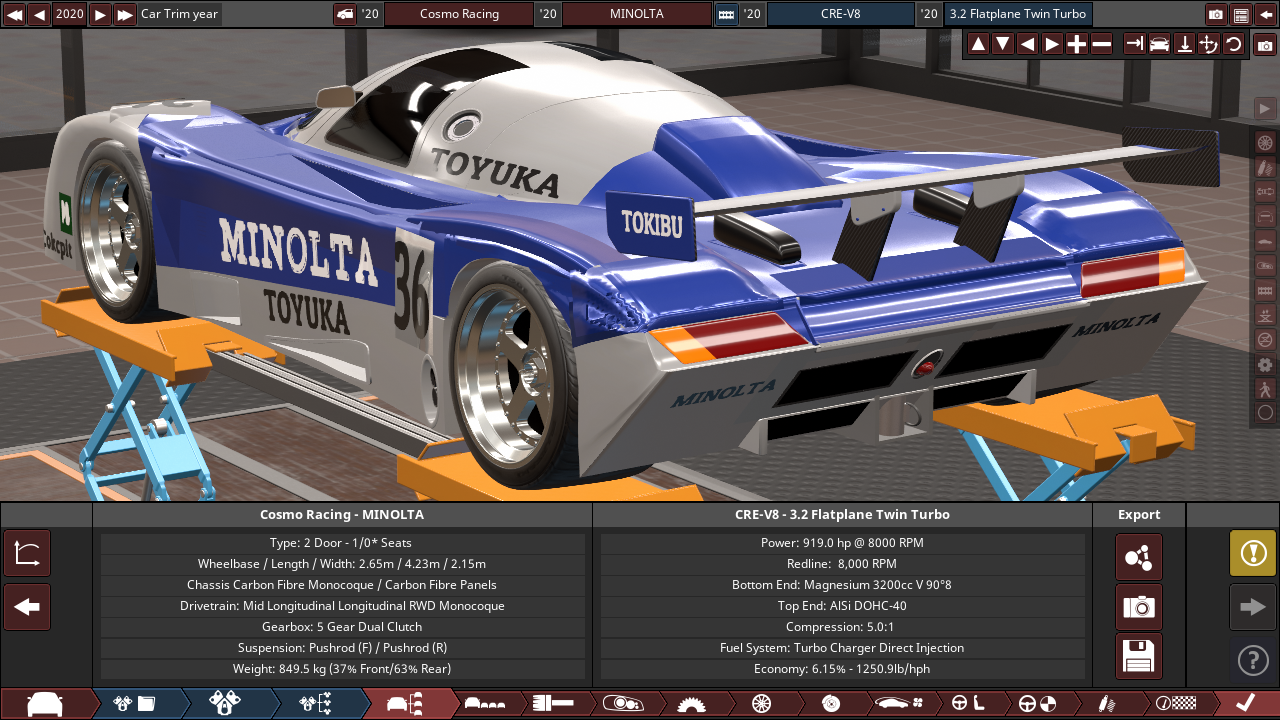
Task: Open graphics settings gear in sidebar
Action: click(x=1265, y=364)
